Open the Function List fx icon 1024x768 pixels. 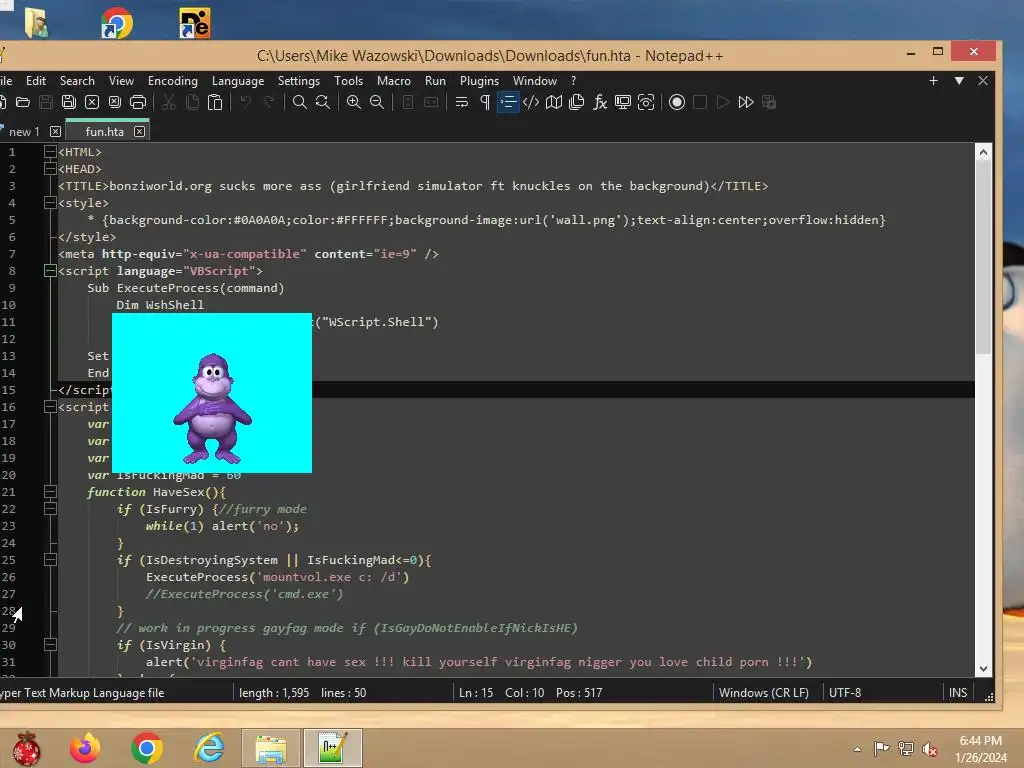click(x=600, y=102)
